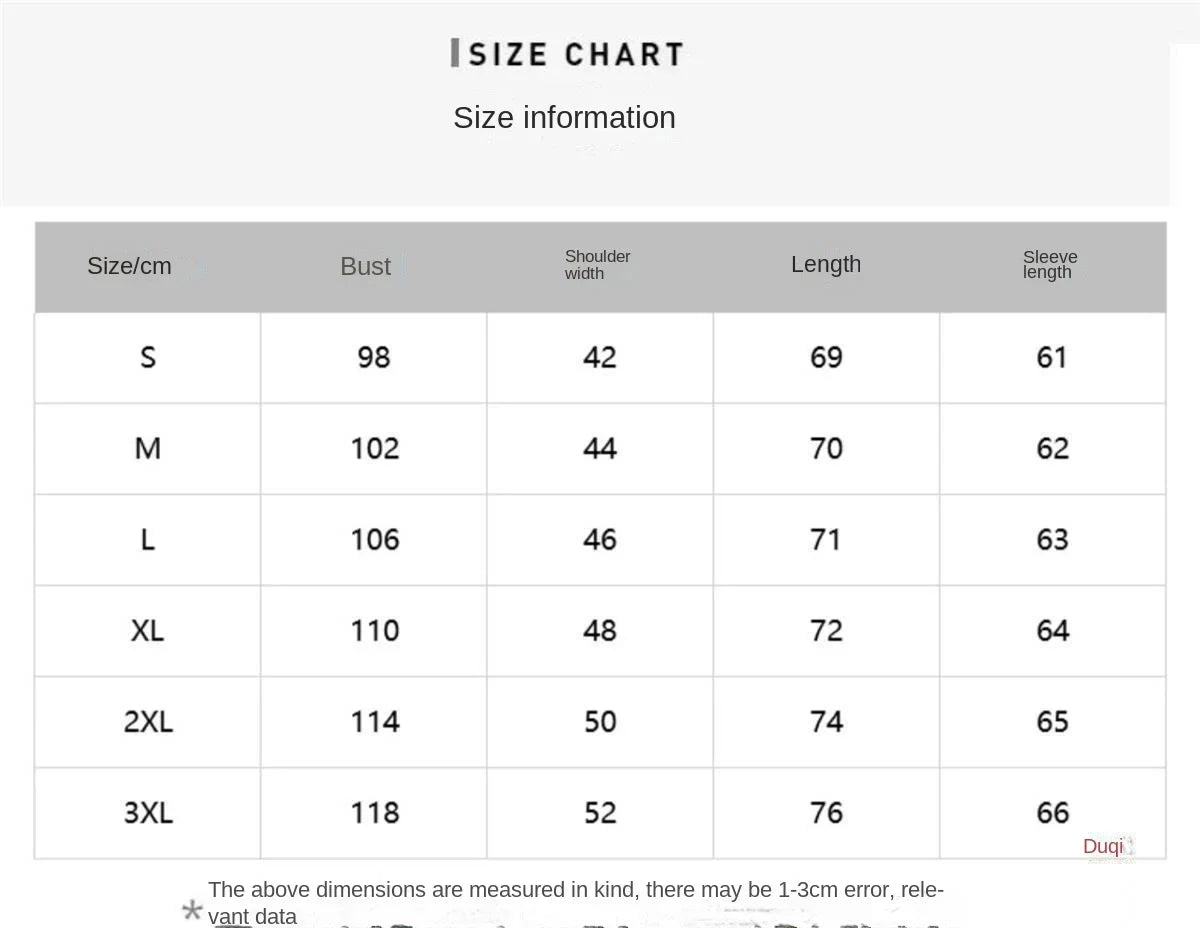Select sleeve length 64 for size XL
This screenshot has width=1200, height=928.
click(1053, 631)
